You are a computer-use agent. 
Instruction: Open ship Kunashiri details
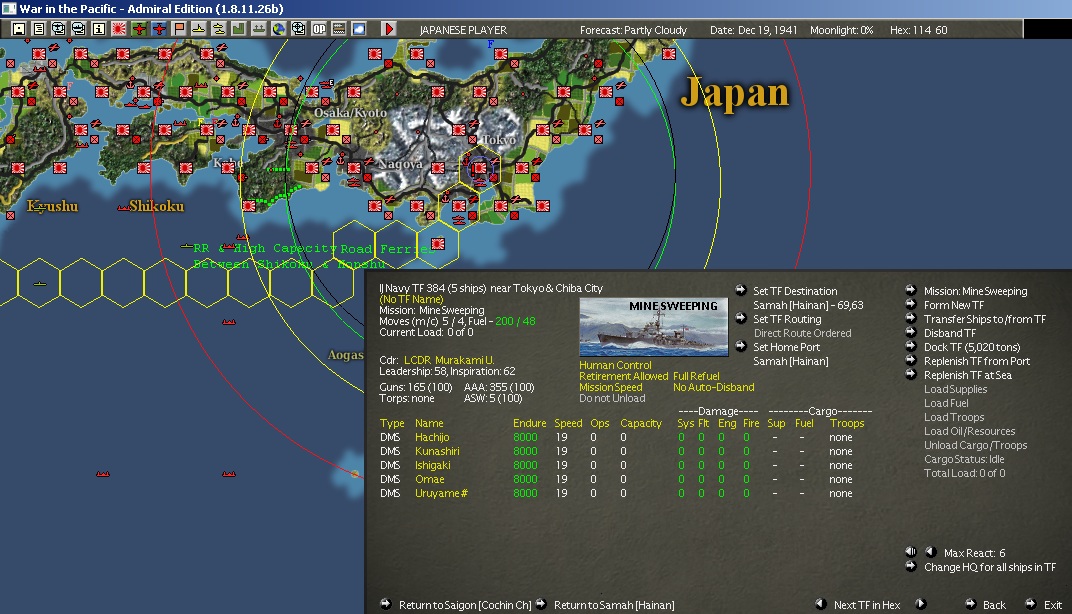(437, 451)
